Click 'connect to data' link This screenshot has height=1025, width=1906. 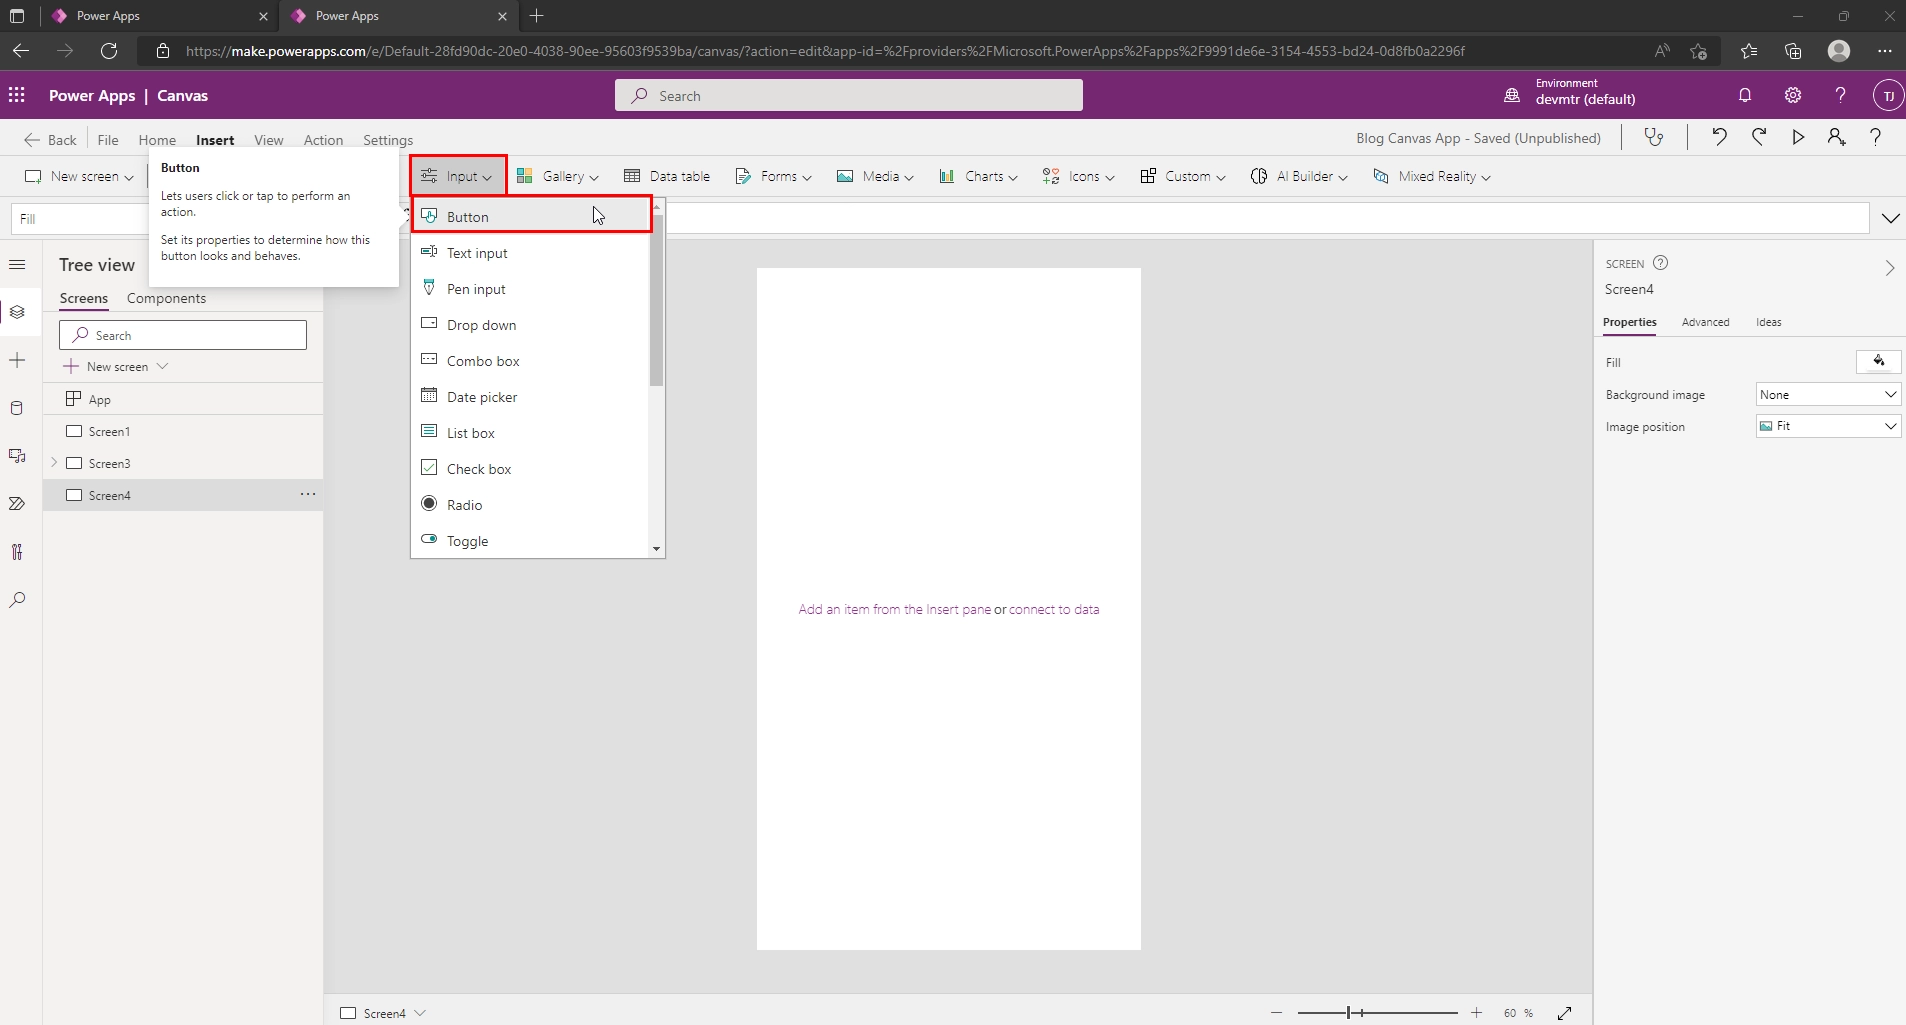tap(1054, 609)
